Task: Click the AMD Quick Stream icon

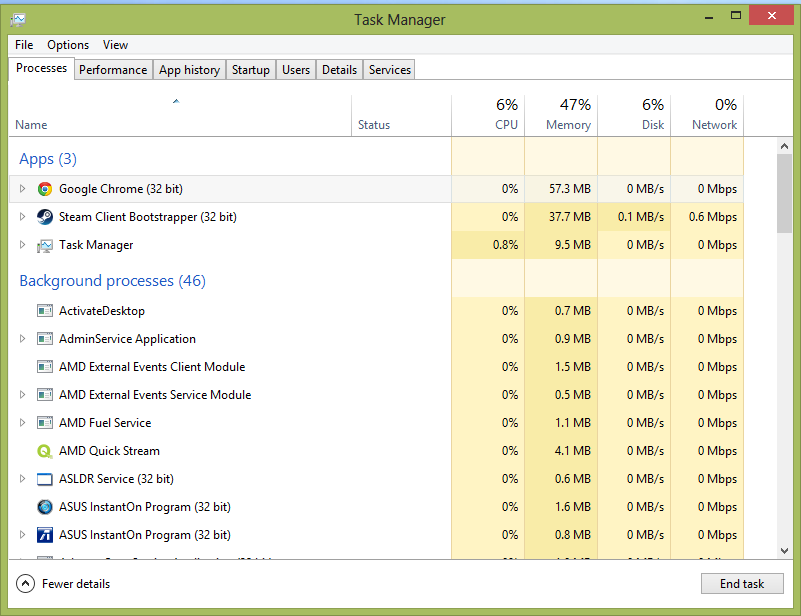Action: [x=44, y=451]
